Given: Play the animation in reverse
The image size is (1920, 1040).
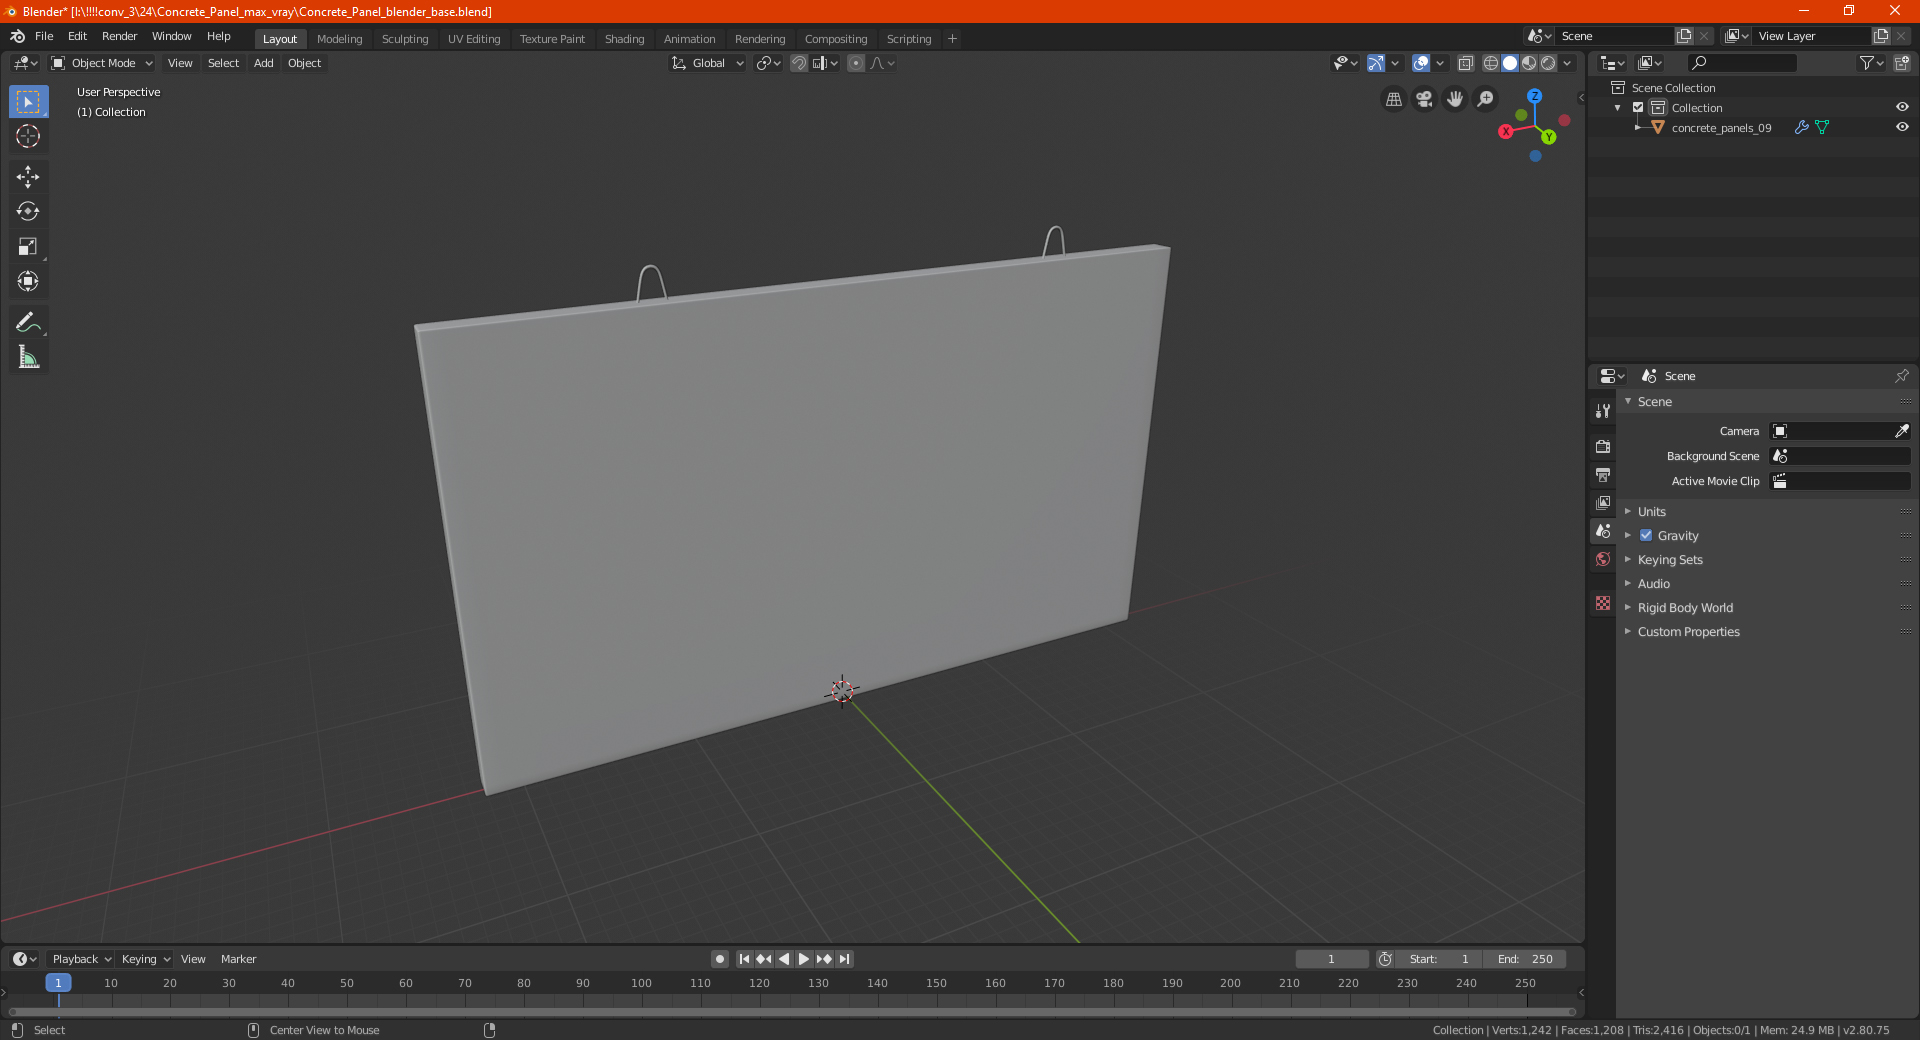Looking at the screenshot, I should 784,959.
